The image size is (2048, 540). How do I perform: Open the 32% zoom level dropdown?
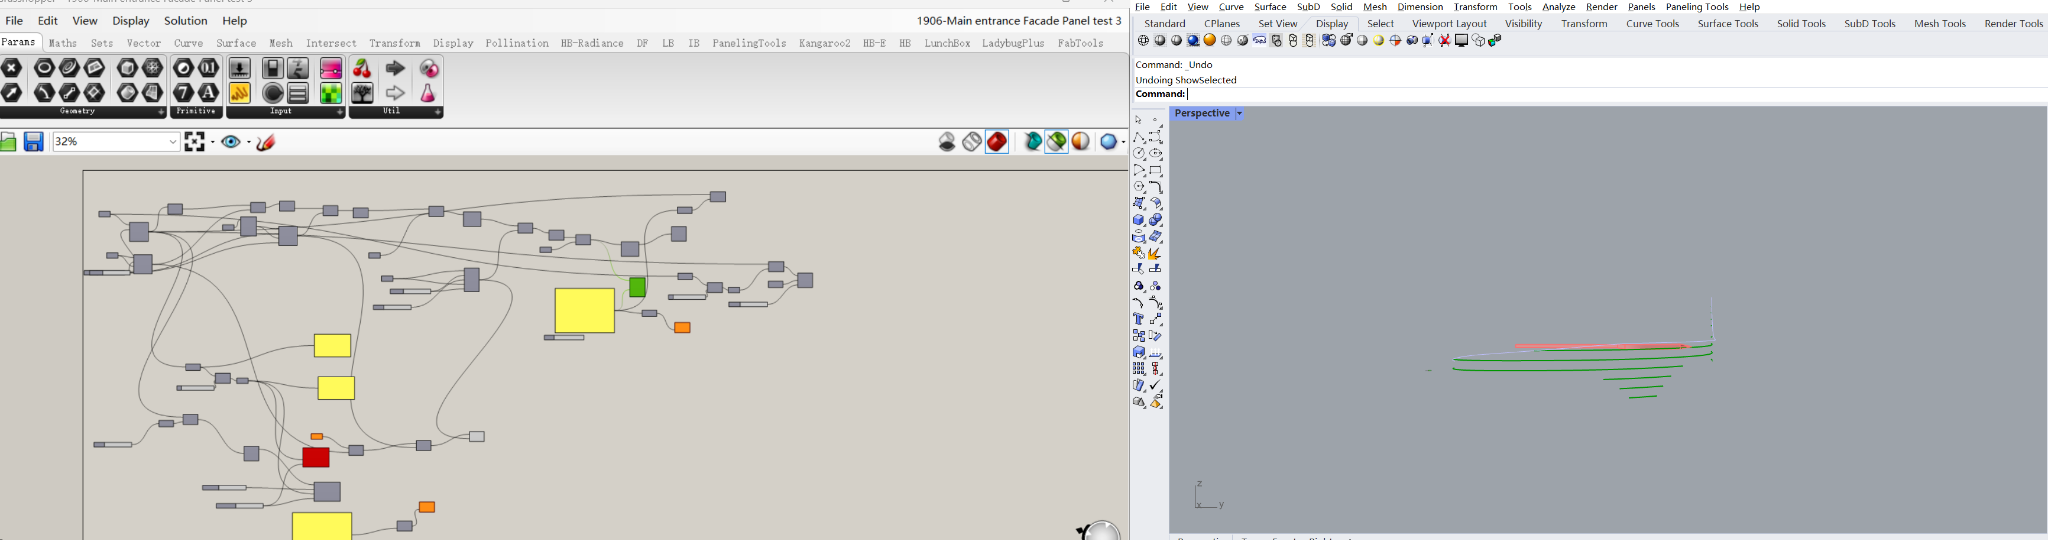[x=173, y=142]
